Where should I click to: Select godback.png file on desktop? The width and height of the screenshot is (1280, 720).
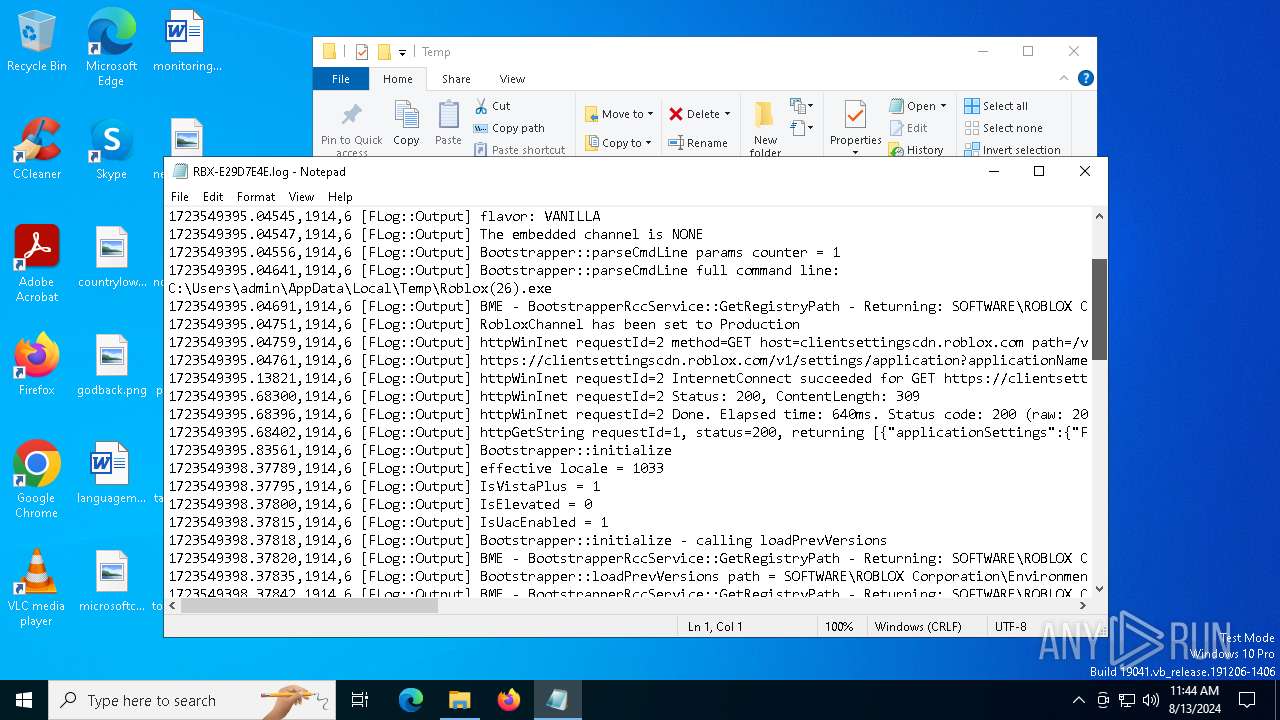112,365
